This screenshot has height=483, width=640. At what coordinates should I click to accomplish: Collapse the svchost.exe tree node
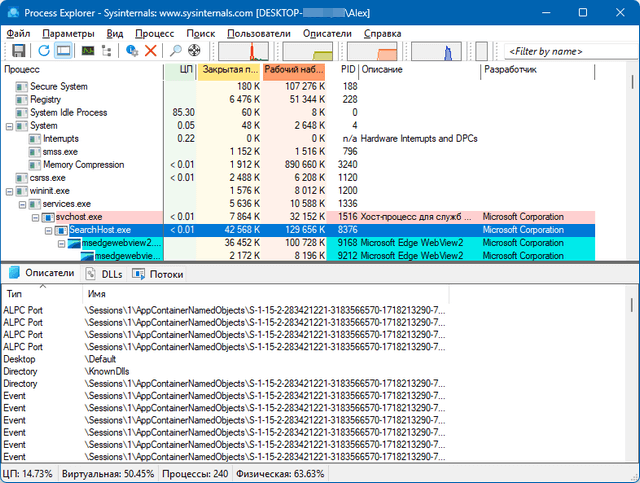pyautogui.click(x=36, y=218)
